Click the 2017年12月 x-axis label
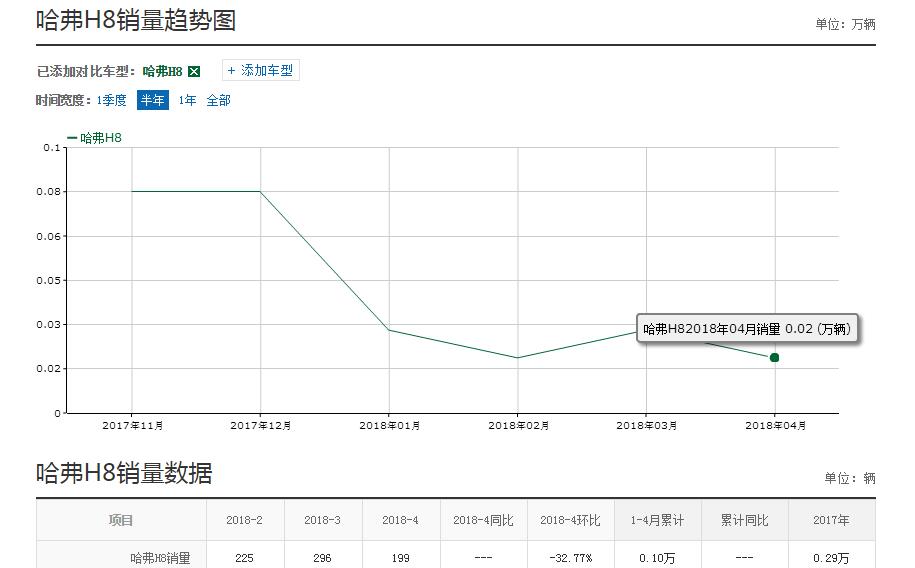Viewport: 915px width, 568px height. (261, 426)
